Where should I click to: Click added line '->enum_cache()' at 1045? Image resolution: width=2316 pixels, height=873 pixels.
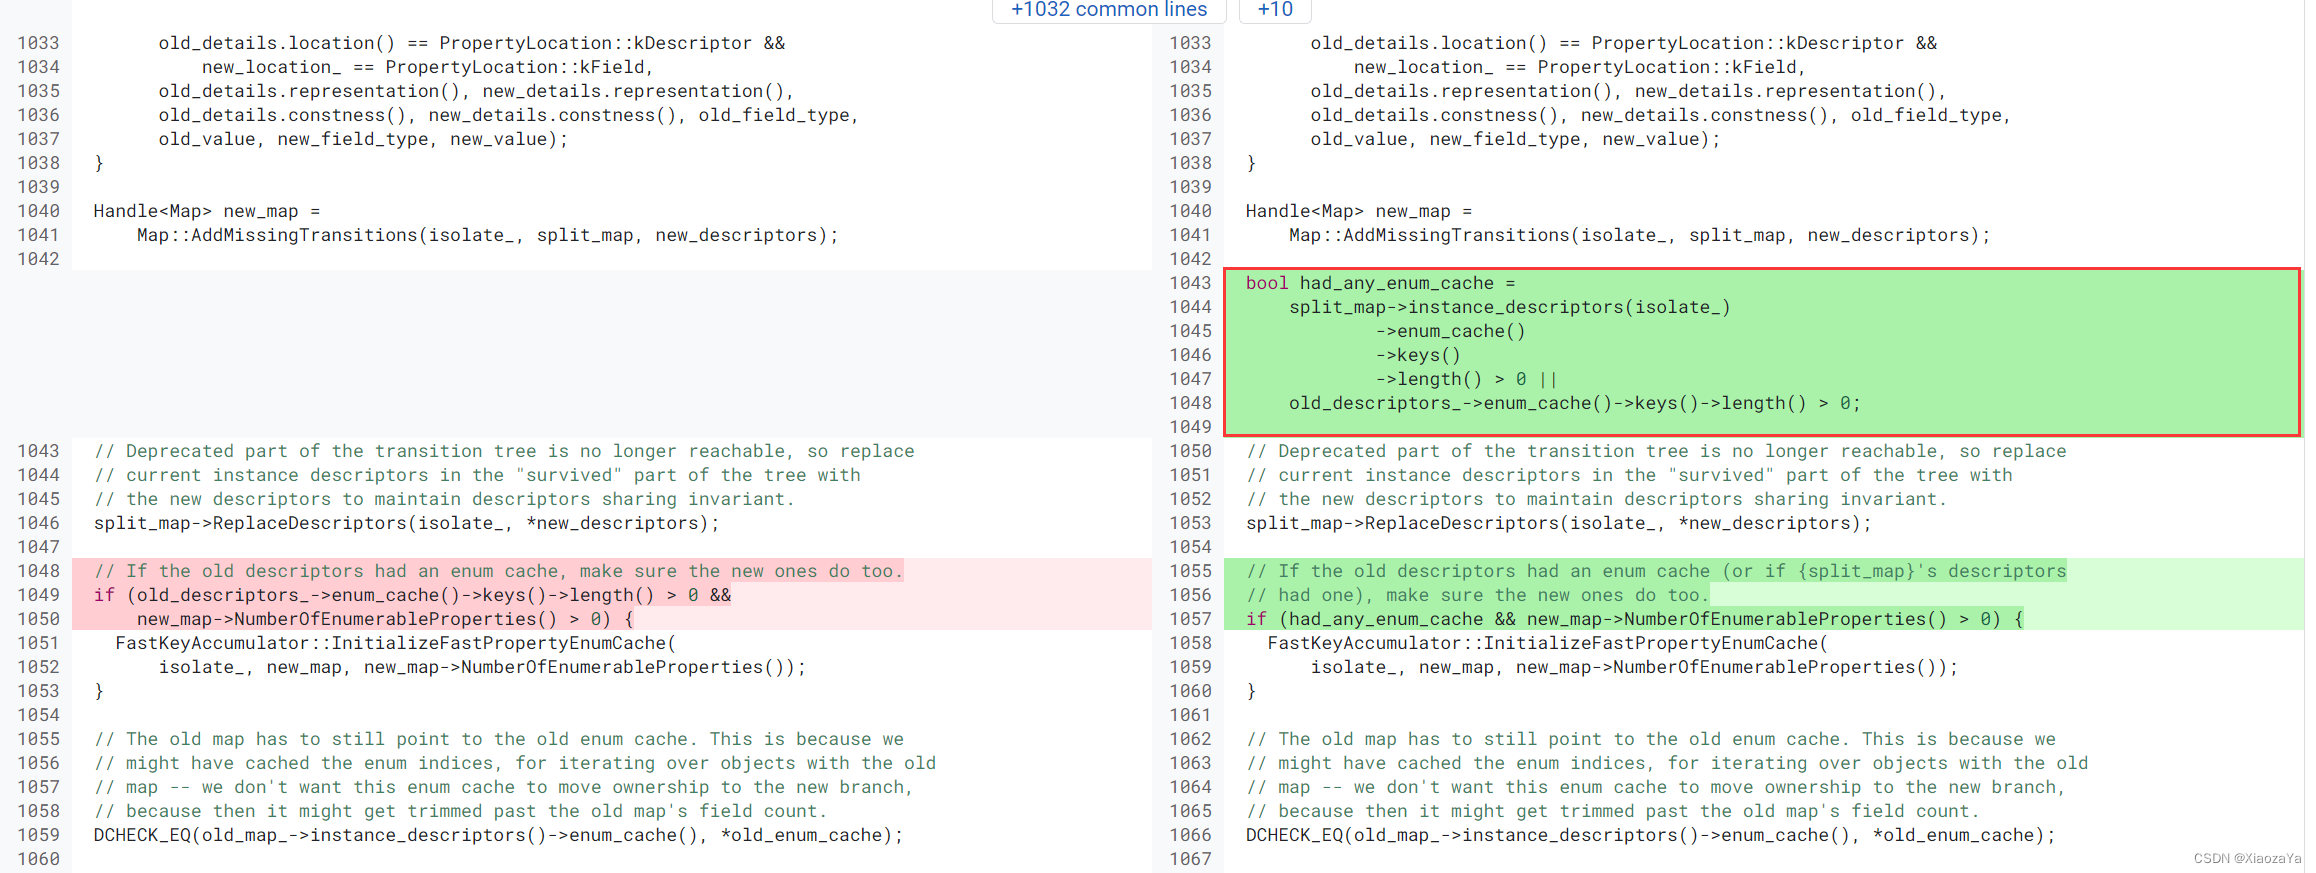pyautogui.click(x=1450, y=331)
